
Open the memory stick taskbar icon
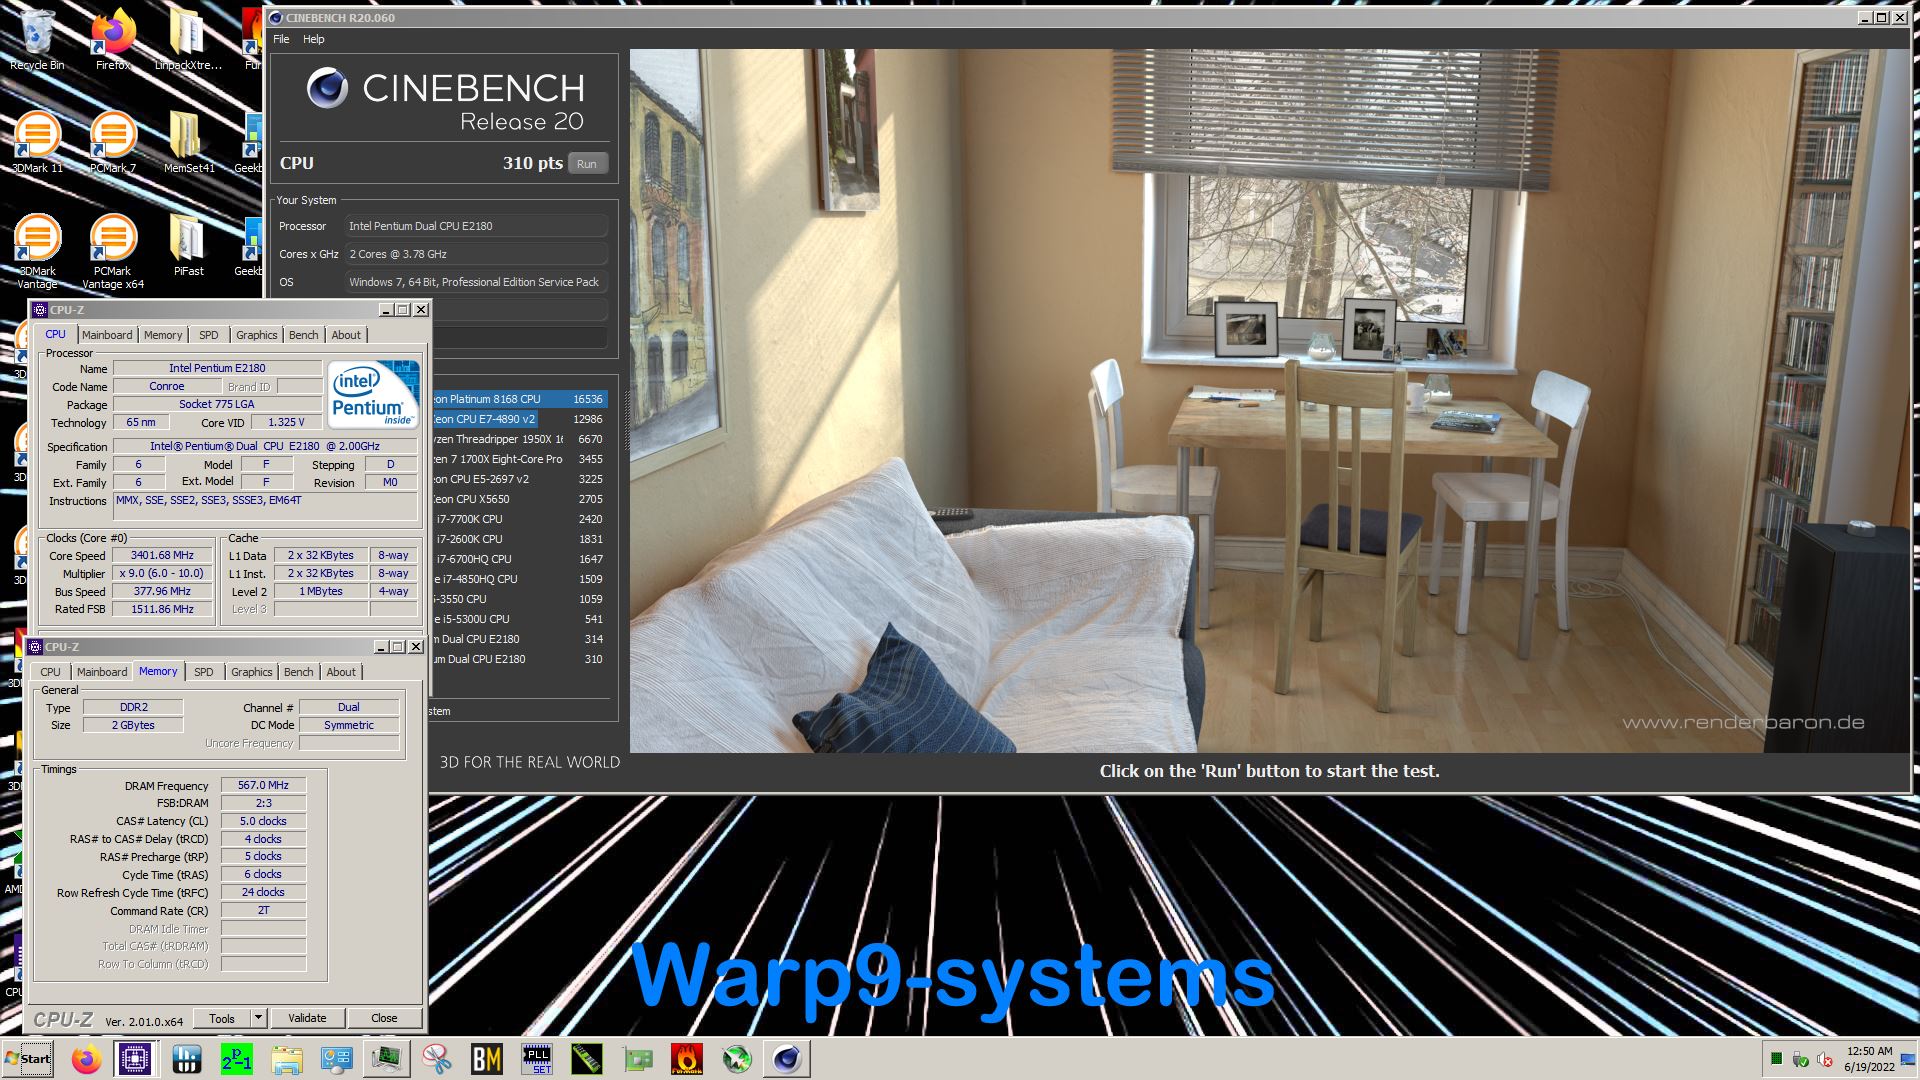(x=587, y=1059)
